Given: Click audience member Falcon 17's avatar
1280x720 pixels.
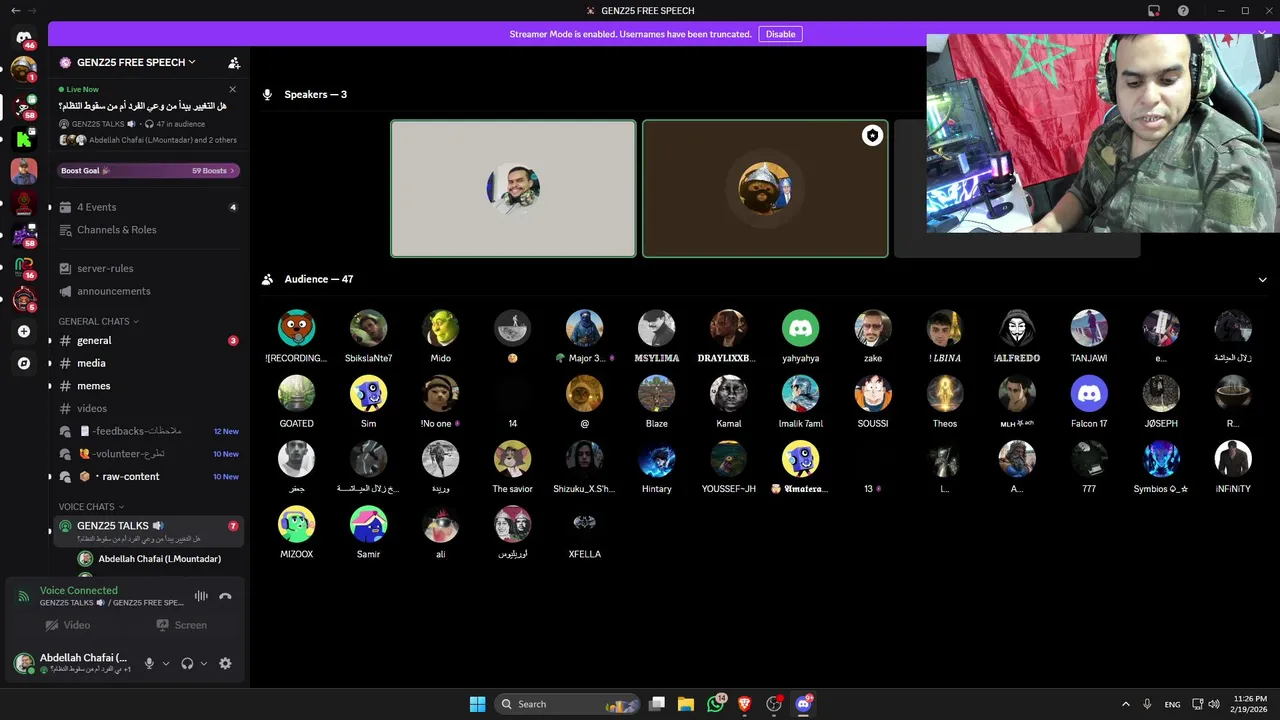Looking at the screenshot, I should 1089,394.
